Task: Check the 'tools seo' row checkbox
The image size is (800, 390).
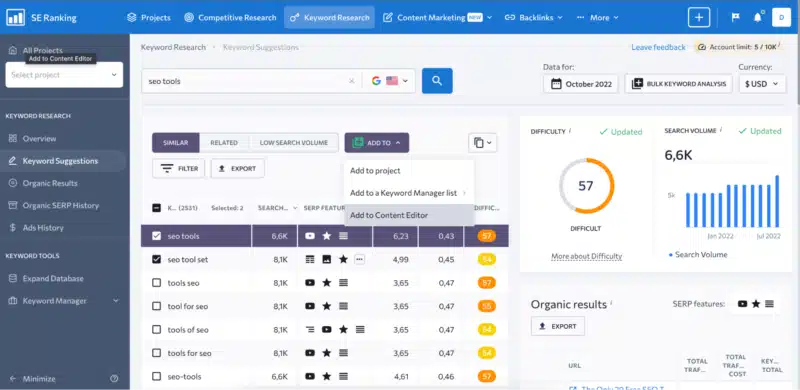Action: click(157, 283)
